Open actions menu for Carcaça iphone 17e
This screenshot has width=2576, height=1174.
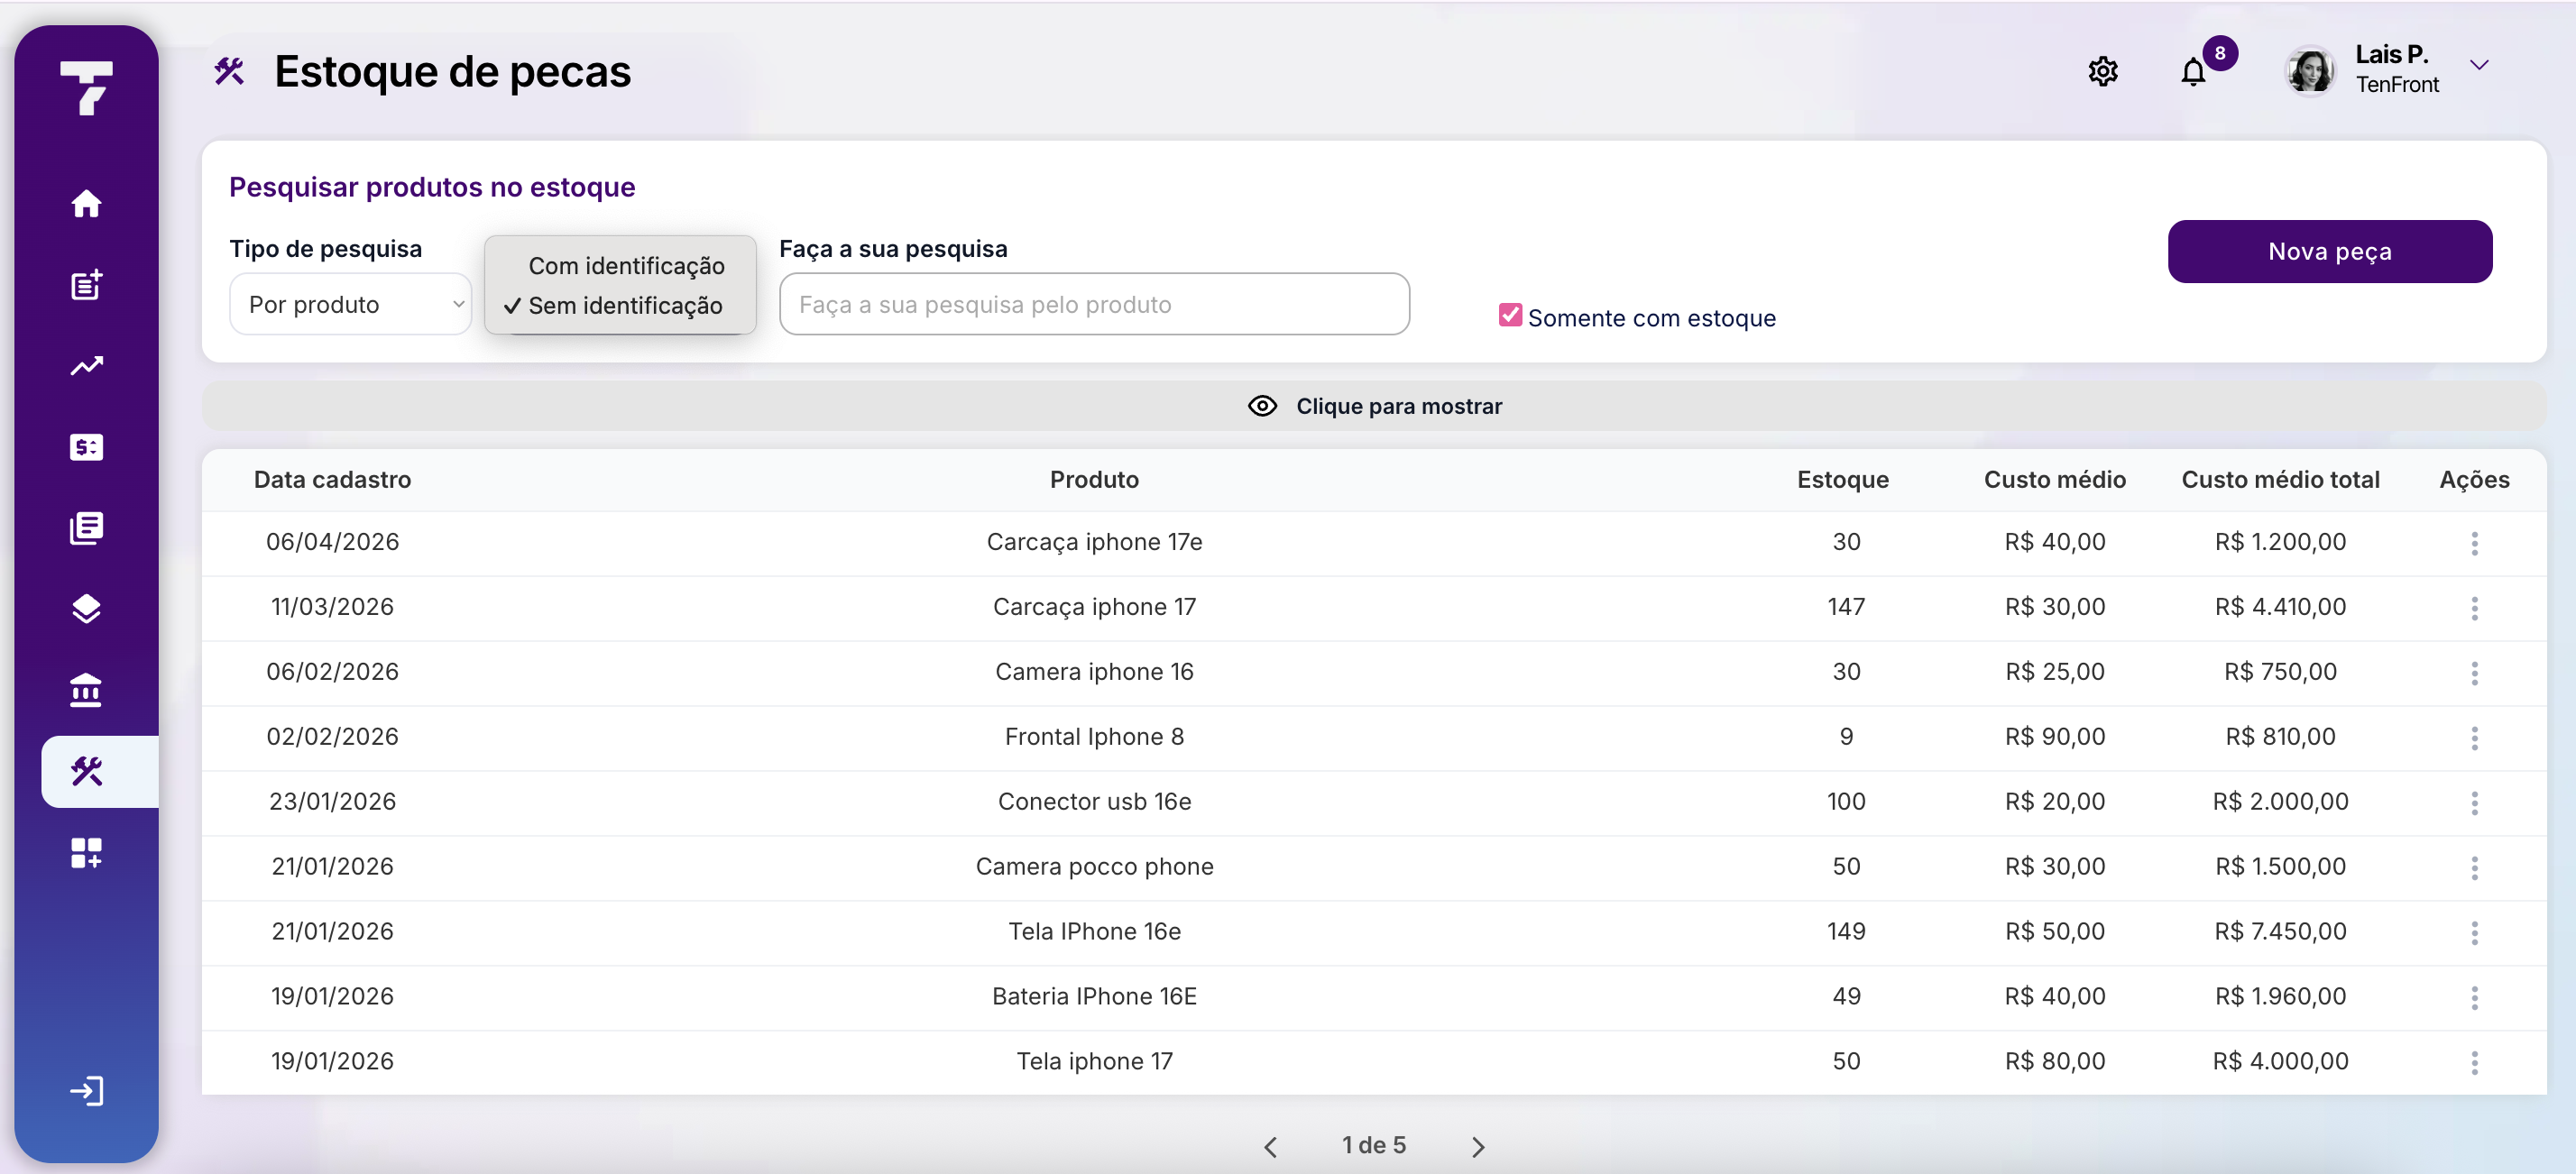click(x=2474, y=543)
